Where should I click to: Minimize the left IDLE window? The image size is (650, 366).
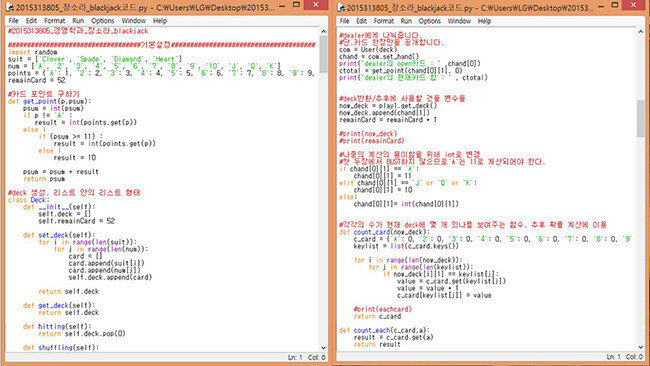(x=282, y=6)
